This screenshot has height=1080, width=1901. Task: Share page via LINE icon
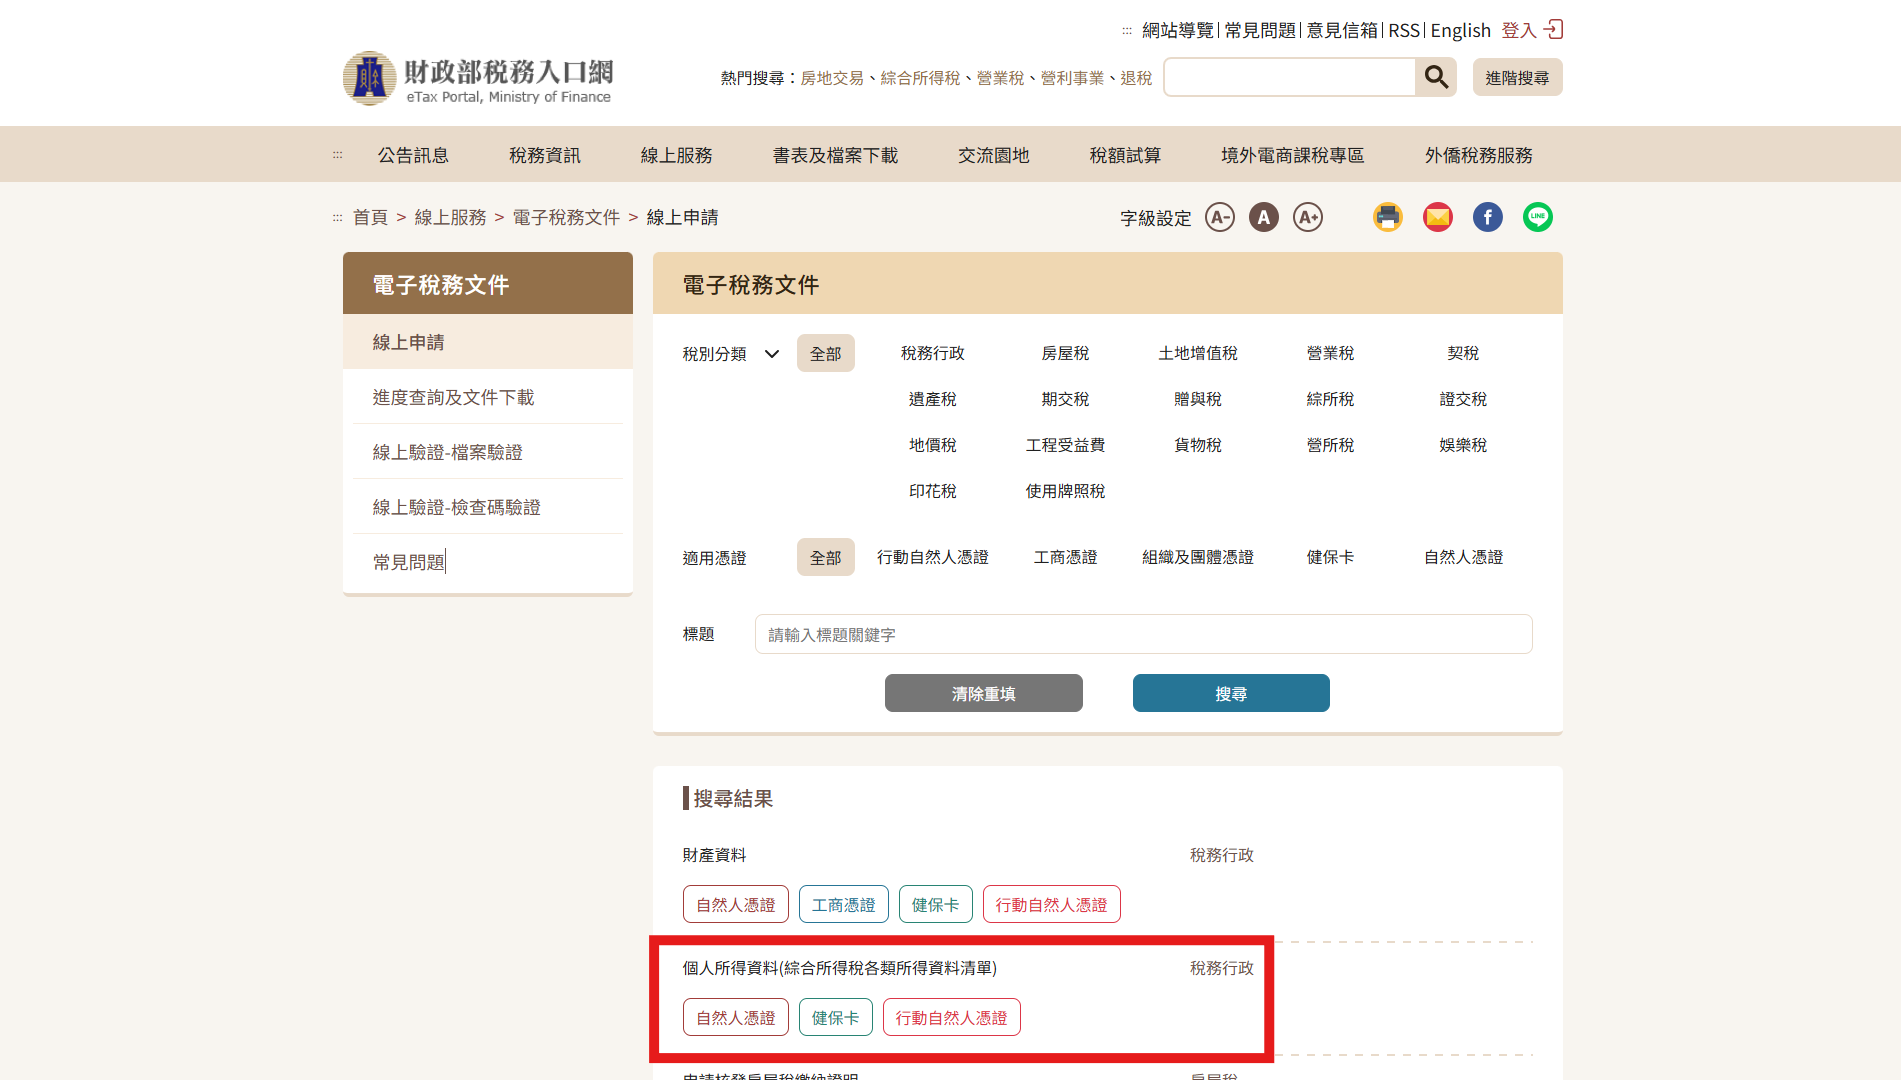point(1537,217)
